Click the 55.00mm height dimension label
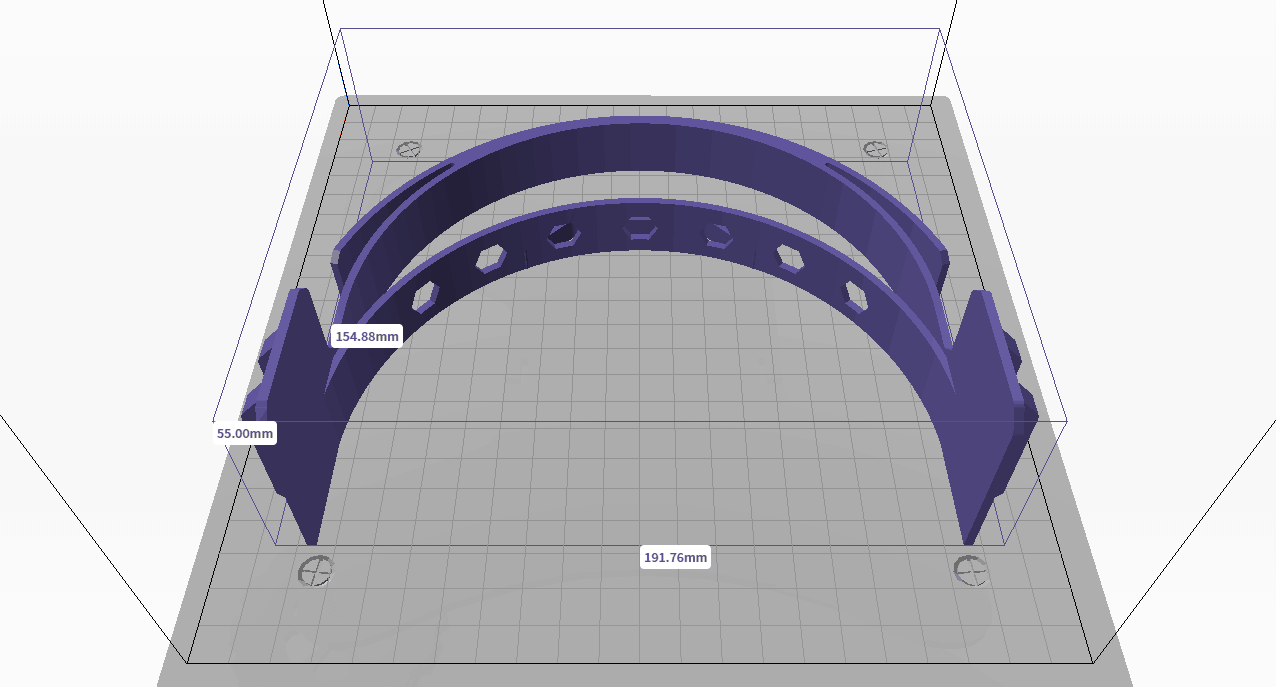 tap(245, 433)
